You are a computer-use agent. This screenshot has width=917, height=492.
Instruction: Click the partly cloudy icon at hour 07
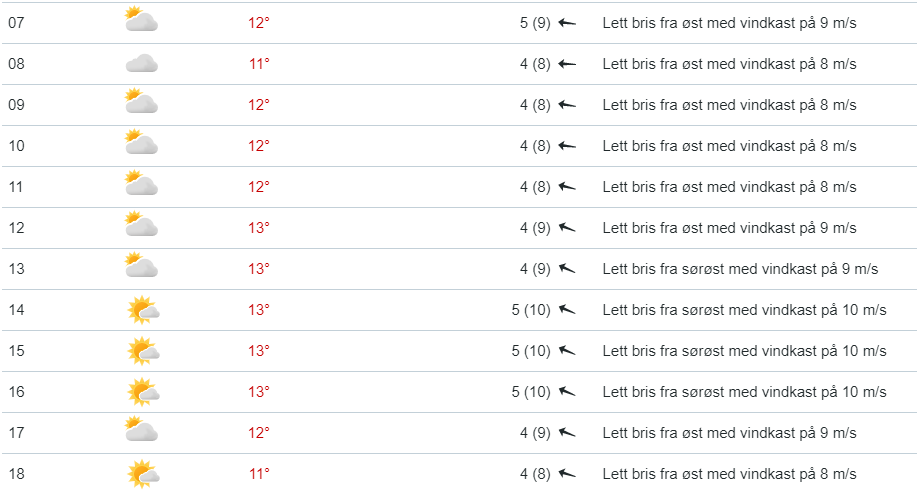[x=142, y=22]
